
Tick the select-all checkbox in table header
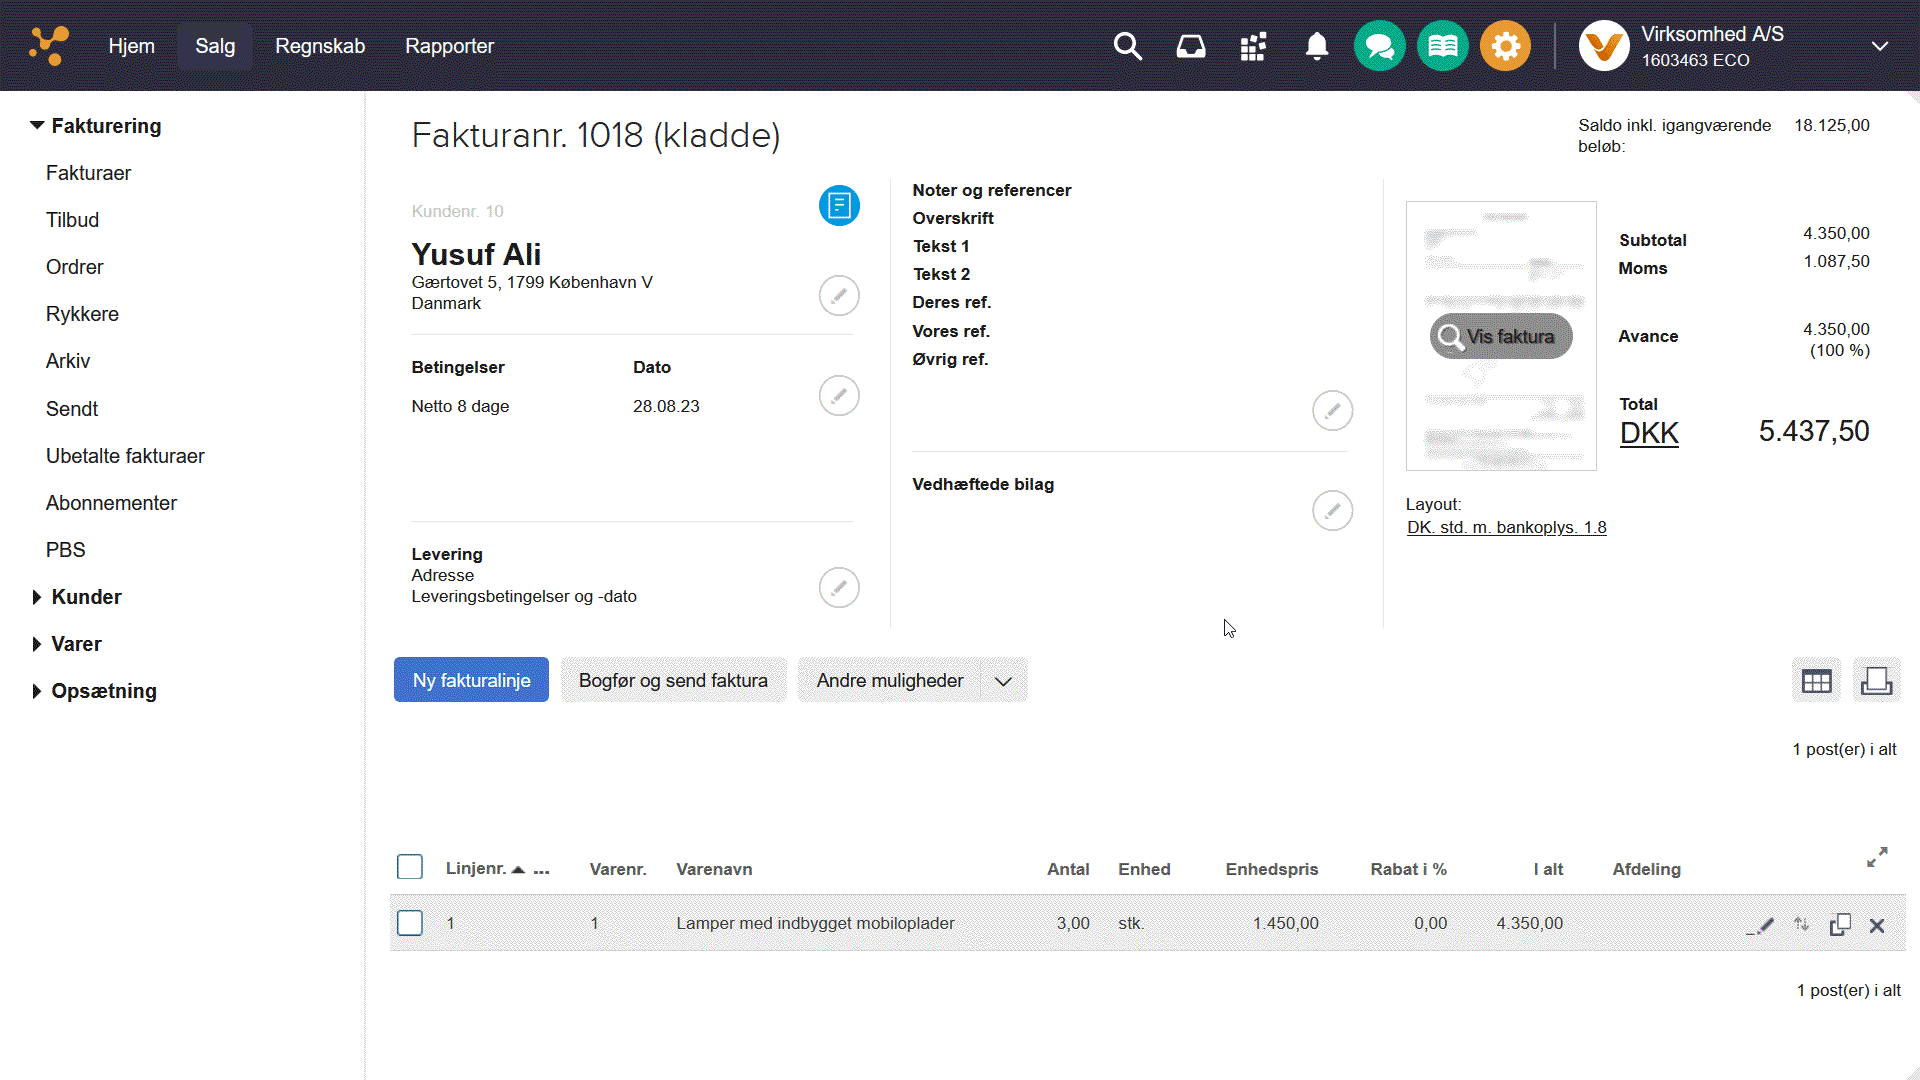click(x=410, y=867)
